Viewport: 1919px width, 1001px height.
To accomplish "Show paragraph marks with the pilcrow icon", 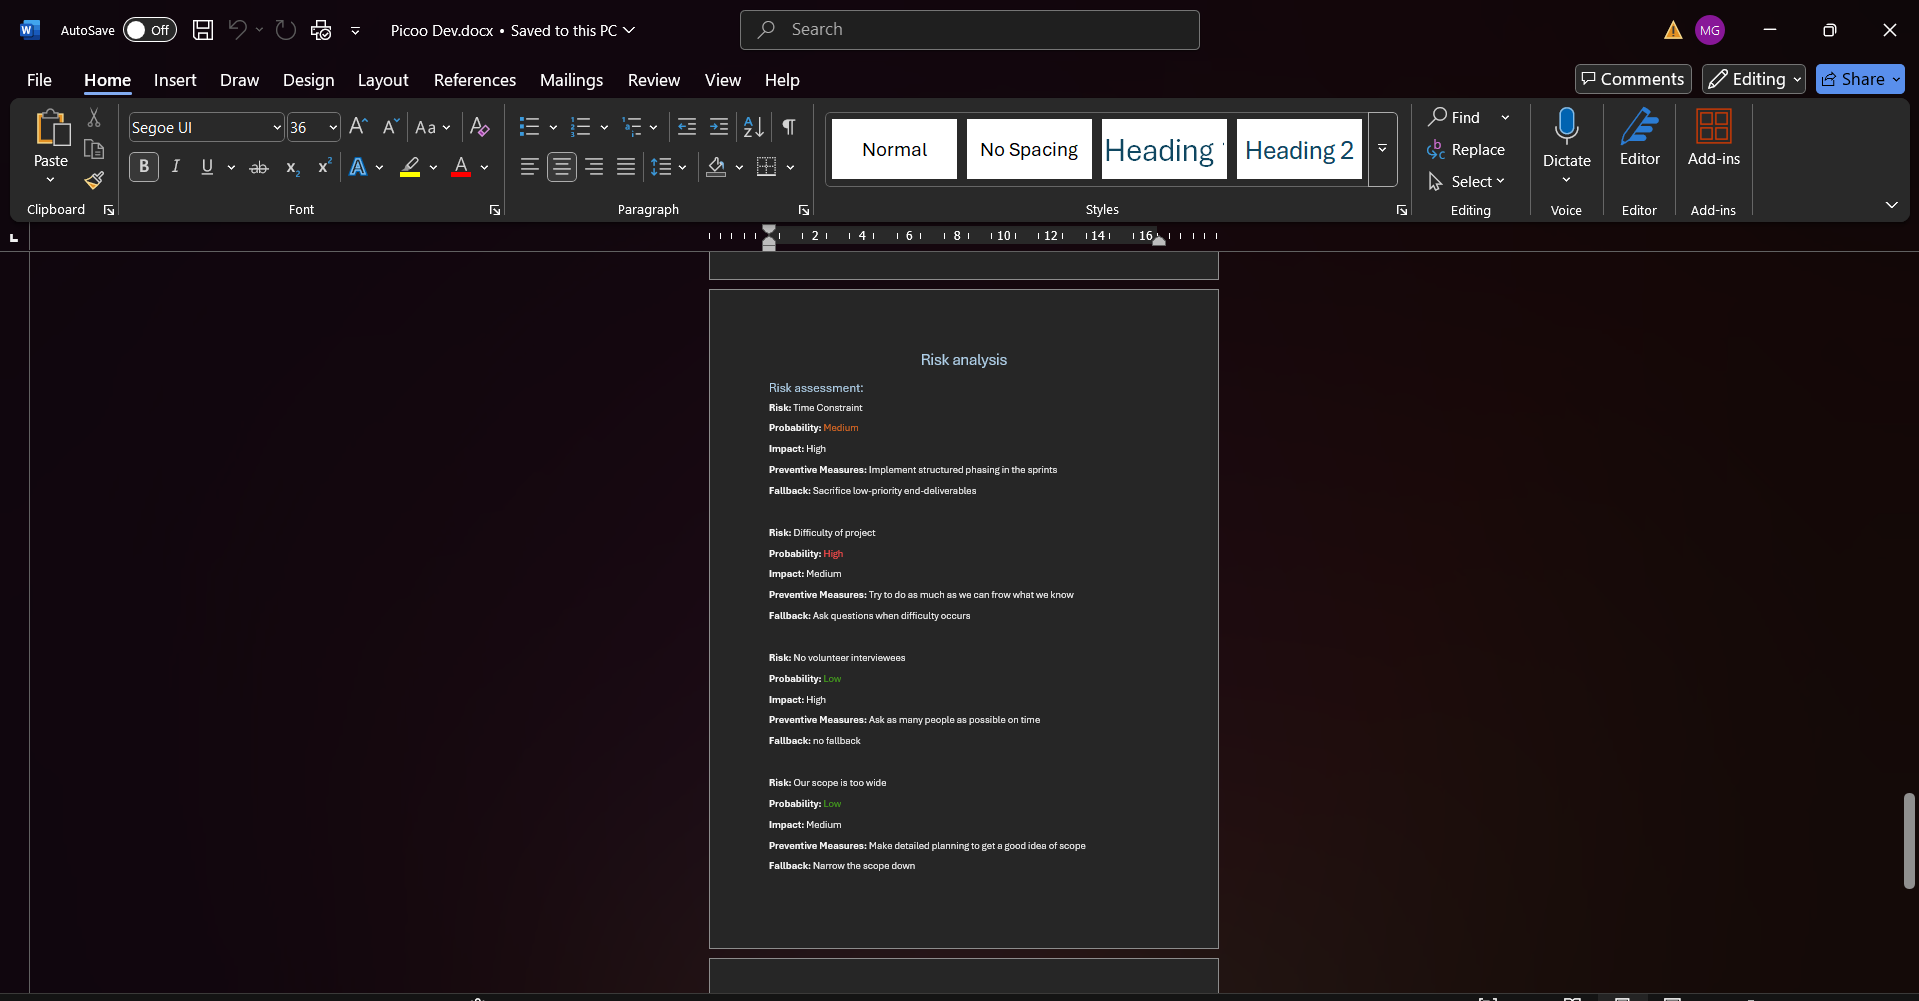I will tap(789, 127).
